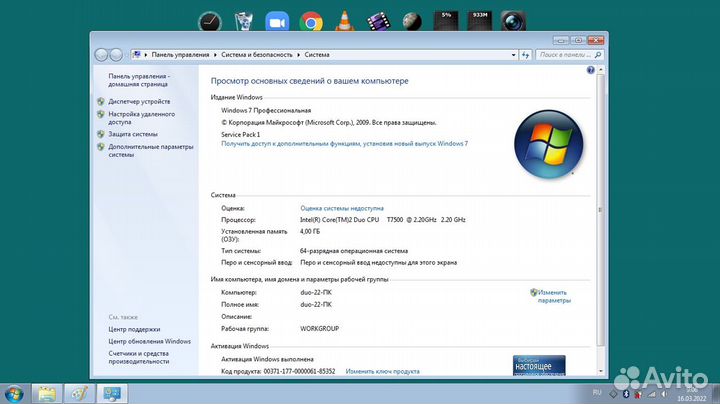Click Windows 7 Профессиональная text
Viewport: 720px width, 404px height.
[266, 111]
